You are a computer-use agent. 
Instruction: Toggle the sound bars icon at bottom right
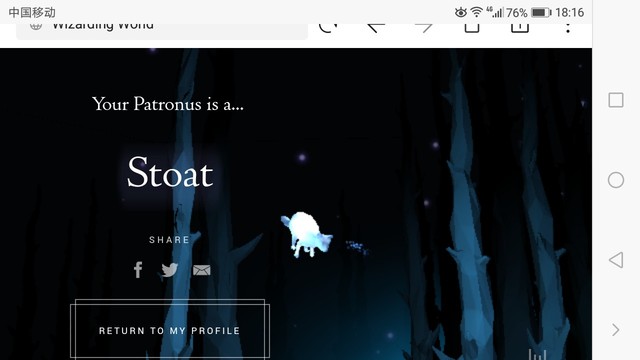click(x=537, y=354)
